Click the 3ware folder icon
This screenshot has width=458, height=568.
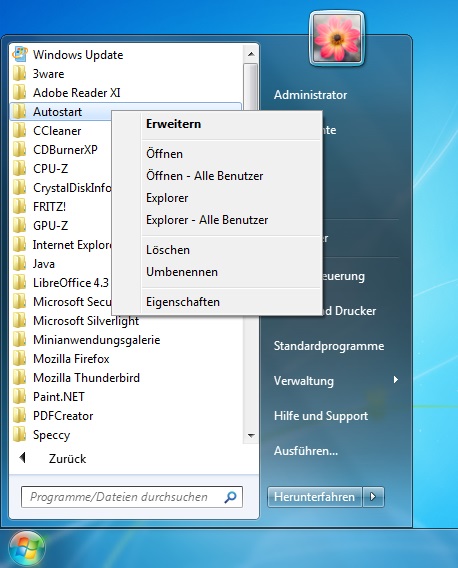[19, 74]
